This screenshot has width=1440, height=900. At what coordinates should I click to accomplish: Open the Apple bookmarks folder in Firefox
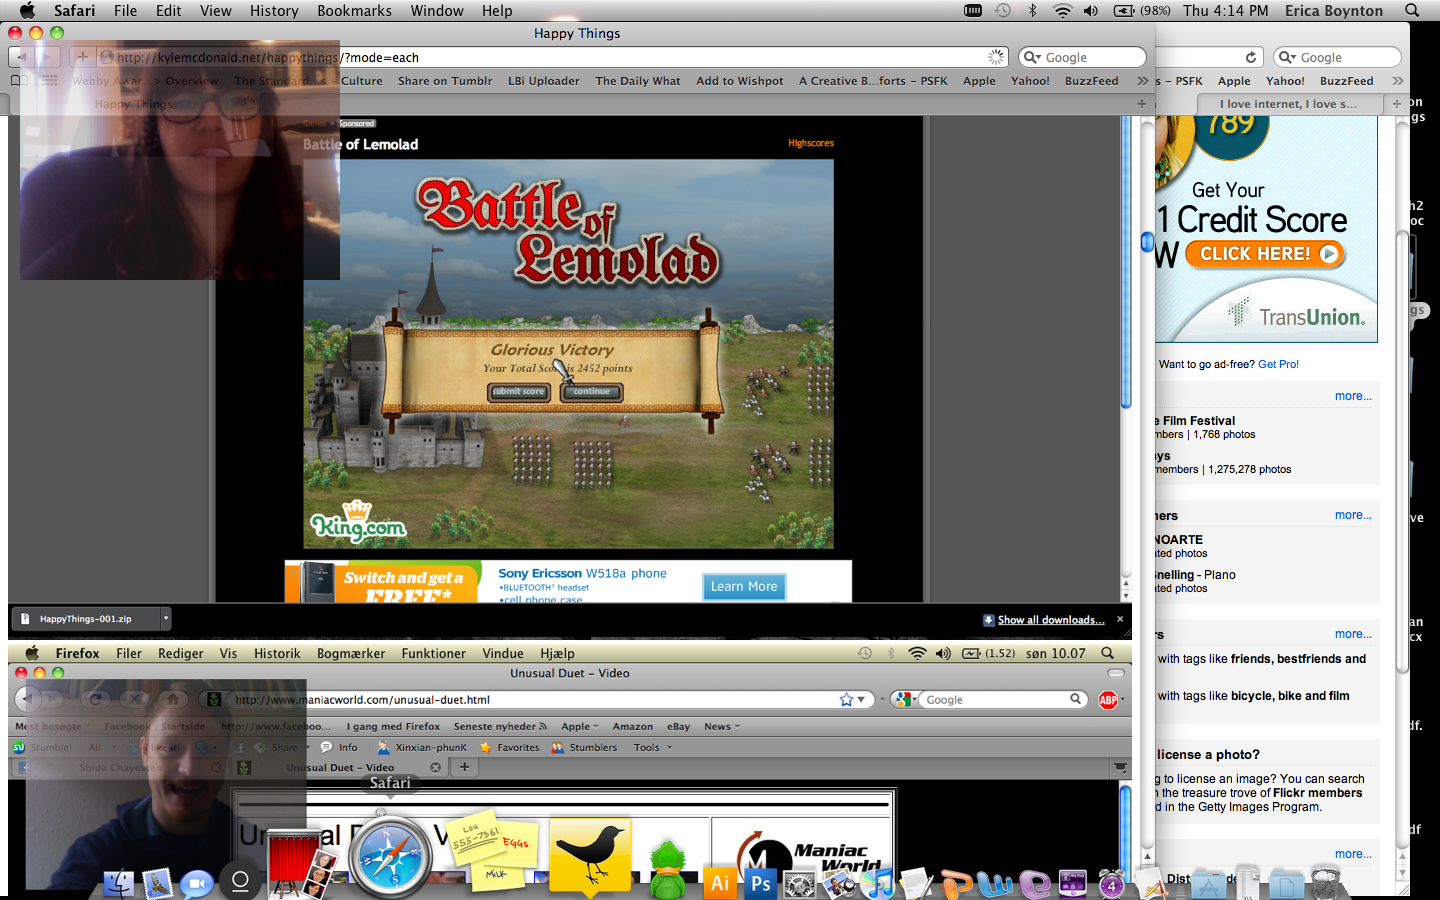pos(580,726)
